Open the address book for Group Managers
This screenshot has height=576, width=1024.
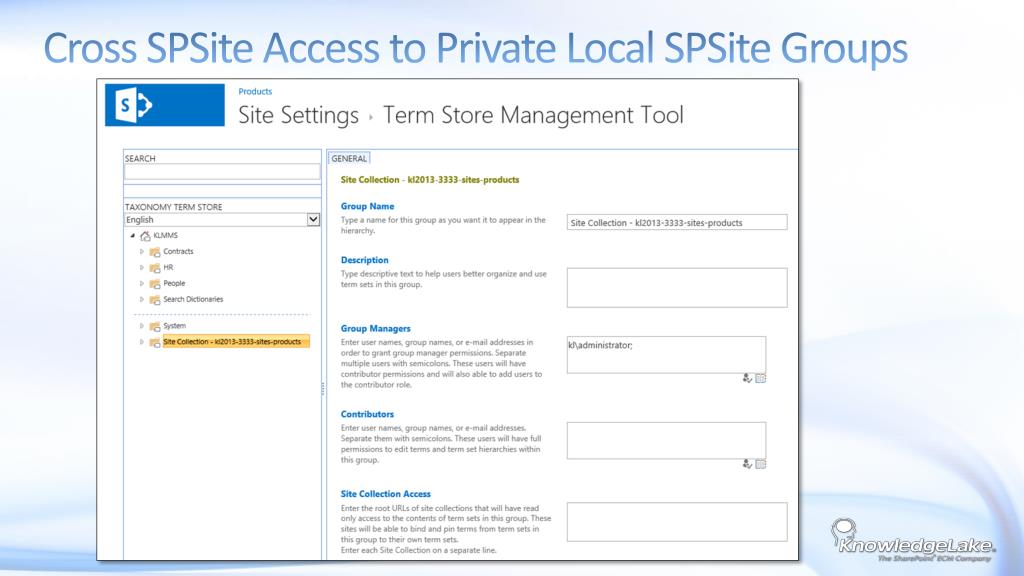[x=761, y=378]
